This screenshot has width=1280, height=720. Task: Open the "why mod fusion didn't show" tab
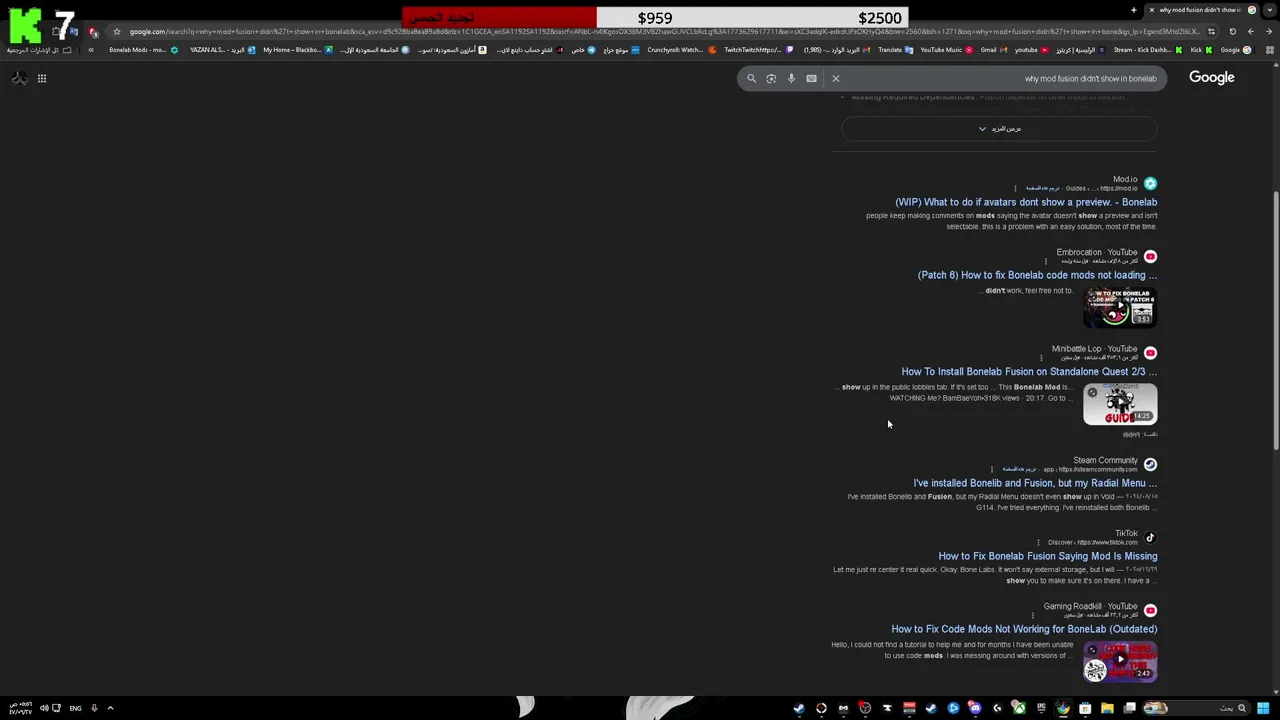coord(1200,10)
